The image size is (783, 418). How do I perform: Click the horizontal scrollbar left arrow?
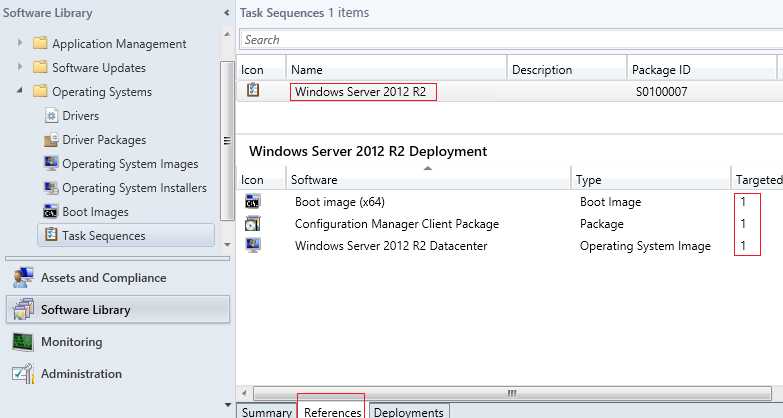244,393
